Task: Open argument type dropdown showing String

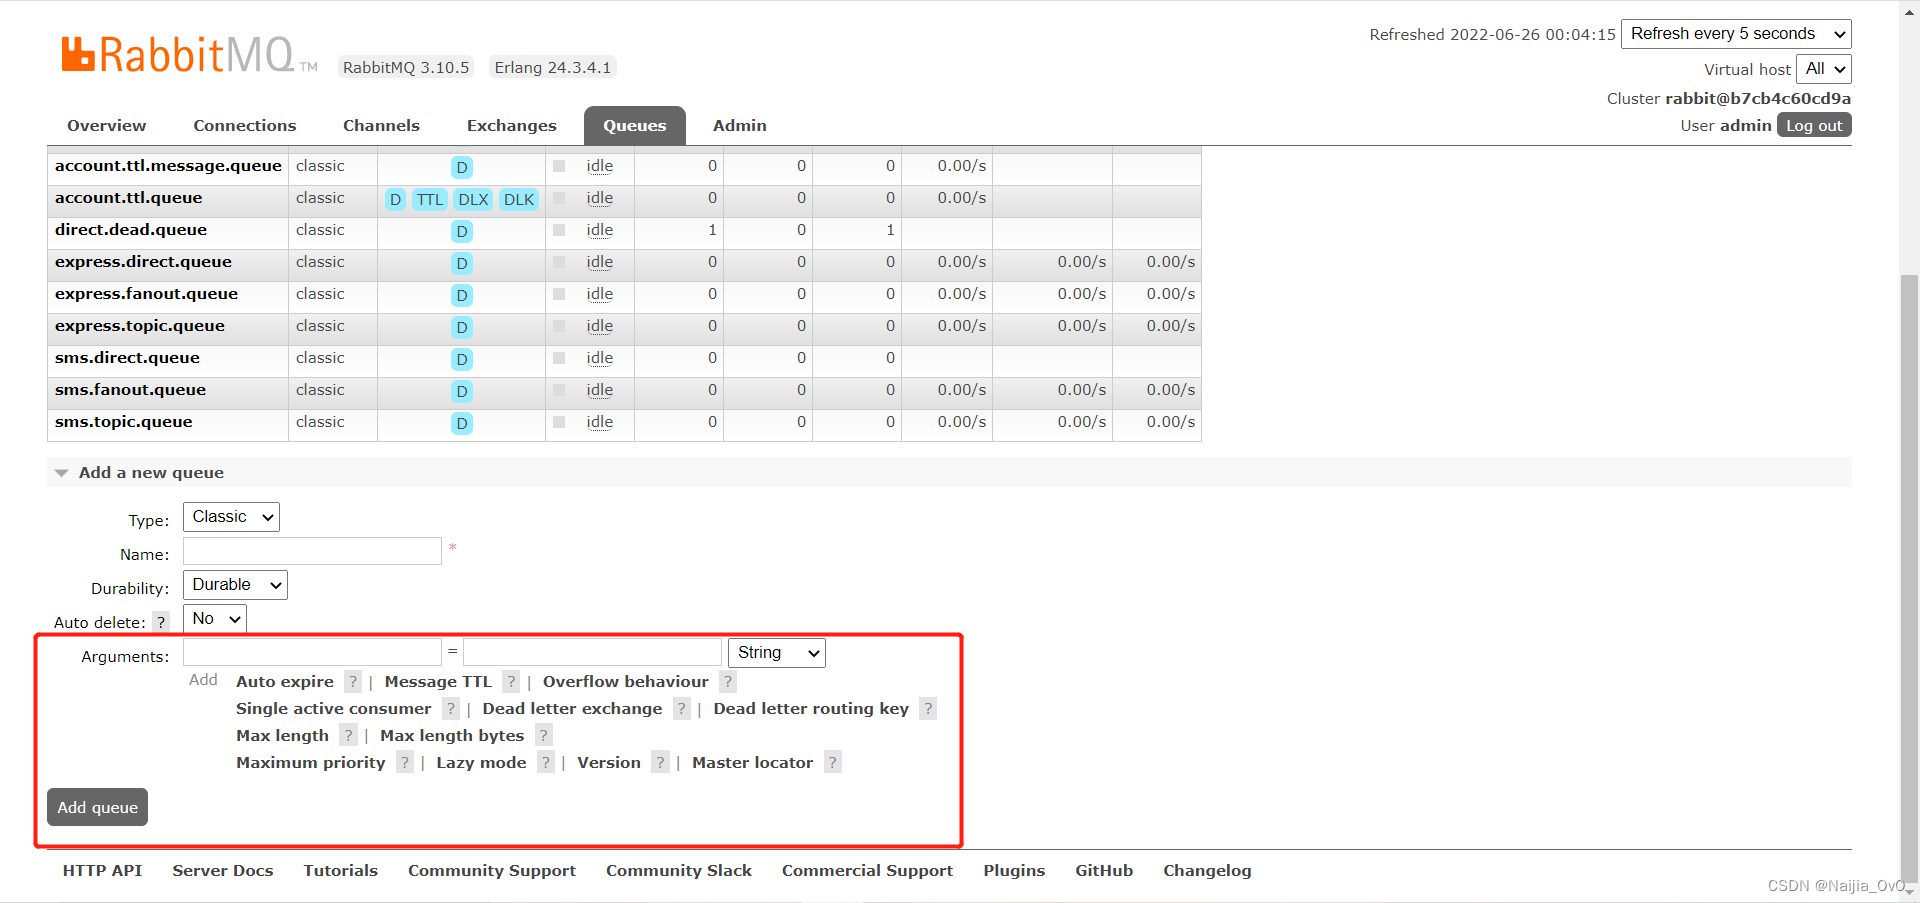Action: [777, 653]
